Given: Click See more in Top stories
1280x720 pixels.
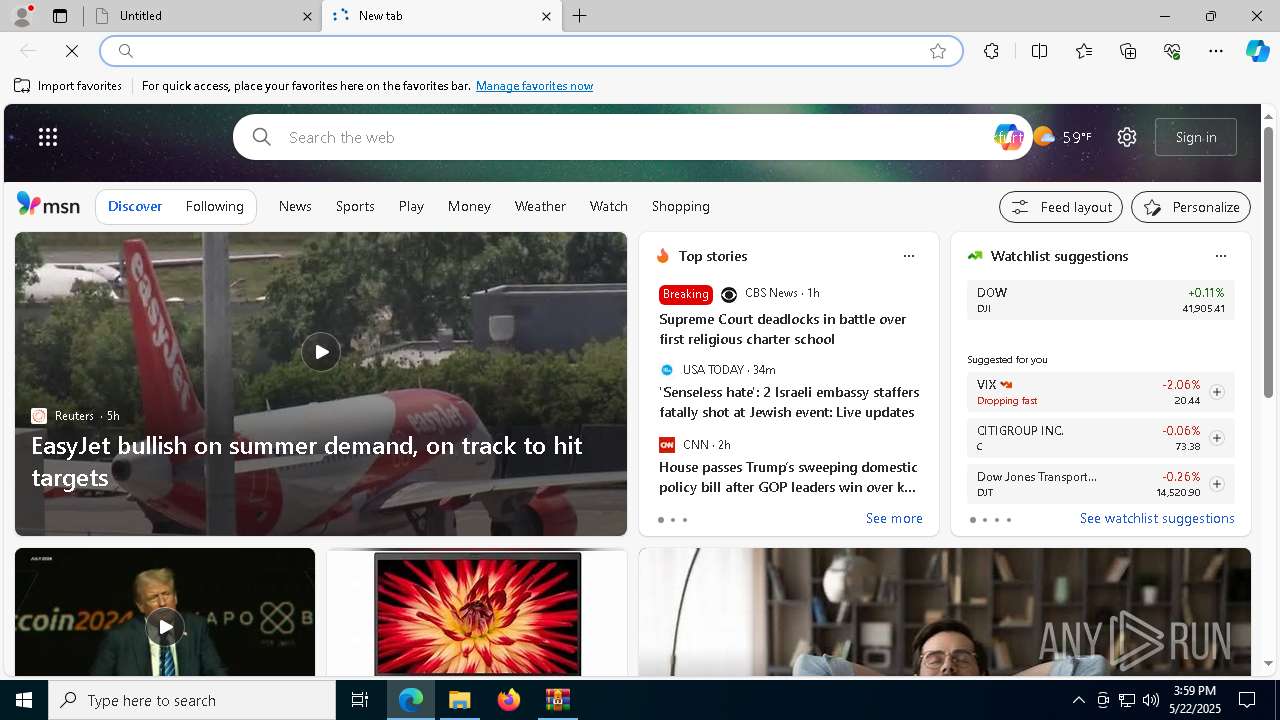Looking at the screenshot, I should coord(894,518).
